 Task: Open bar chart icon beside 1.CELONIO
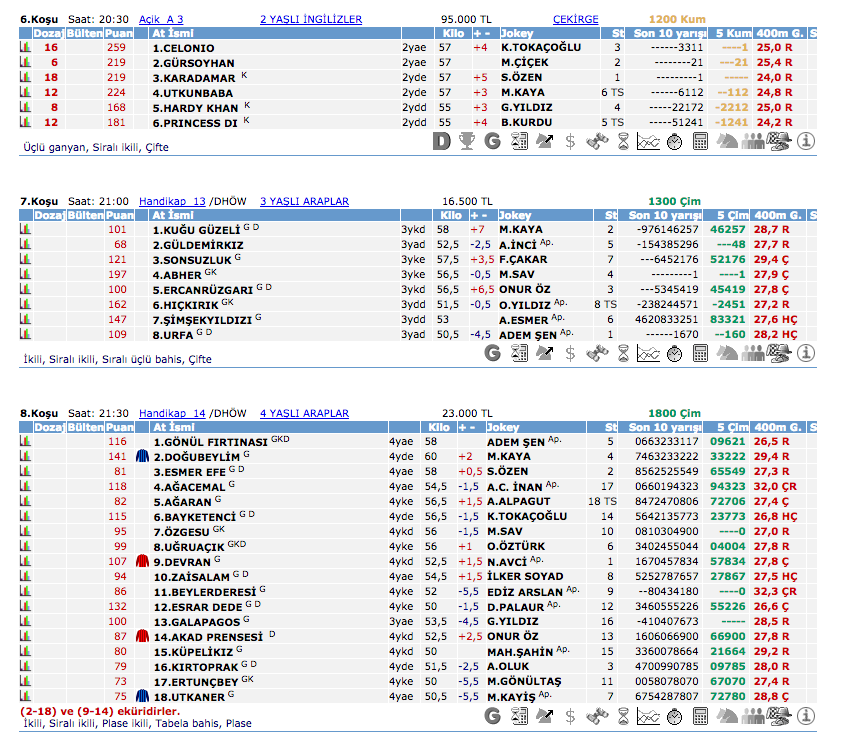[26, 47]
